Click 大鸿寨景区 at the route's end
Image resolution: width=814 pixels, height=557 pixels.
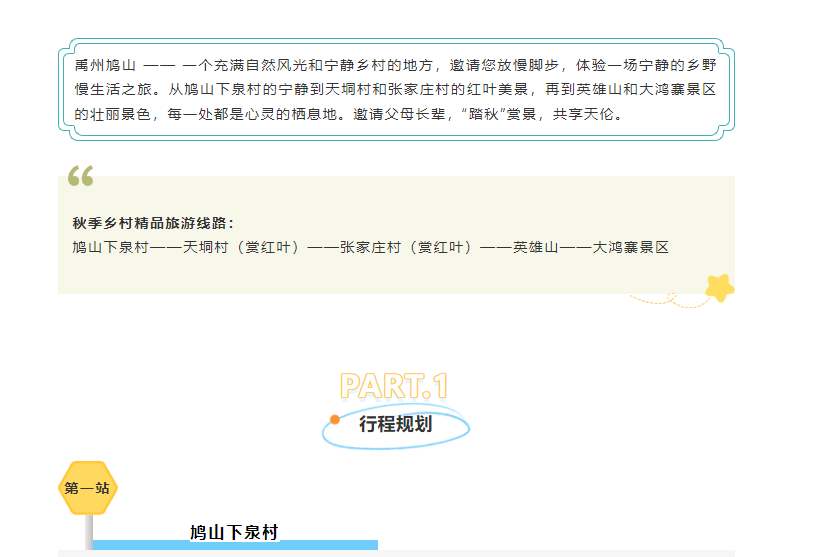(x=631, y=247)
